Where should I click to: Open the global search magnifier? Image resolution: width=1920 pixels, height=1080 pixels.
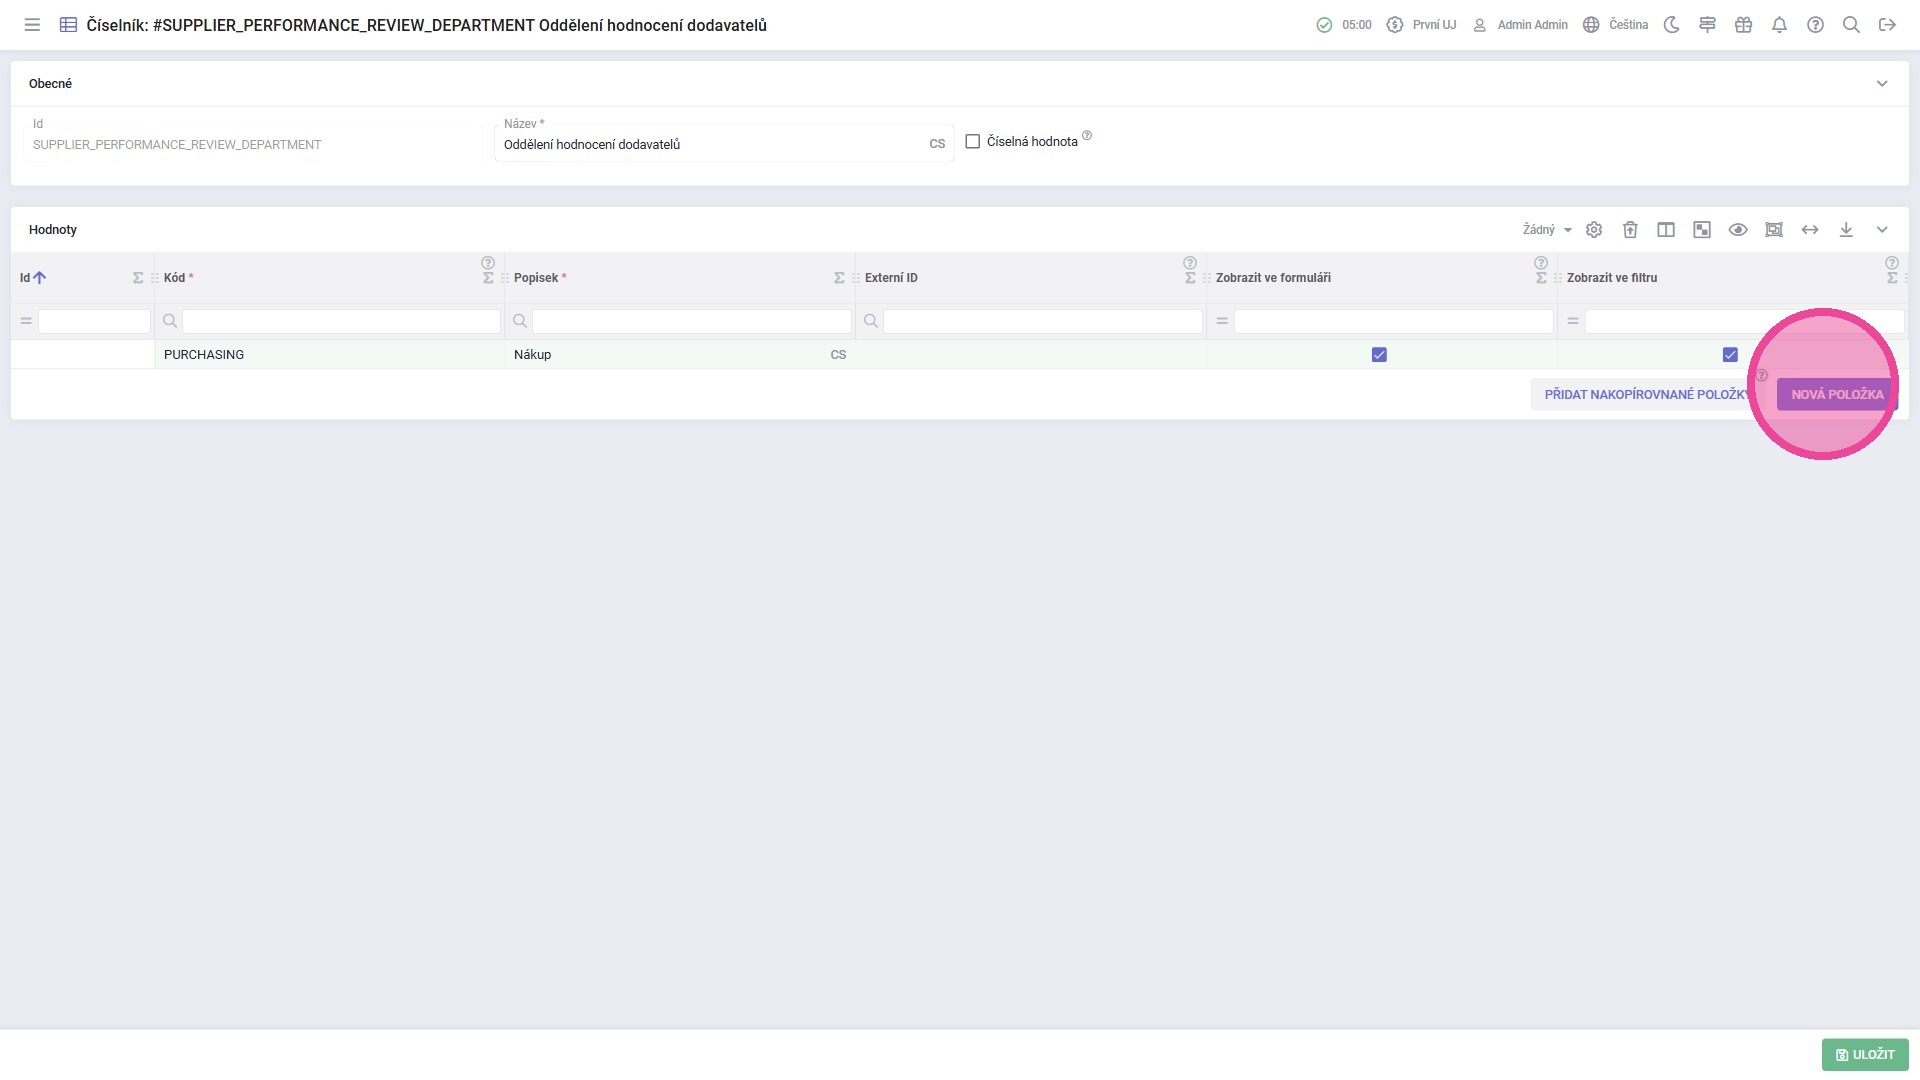(1851, 25)
